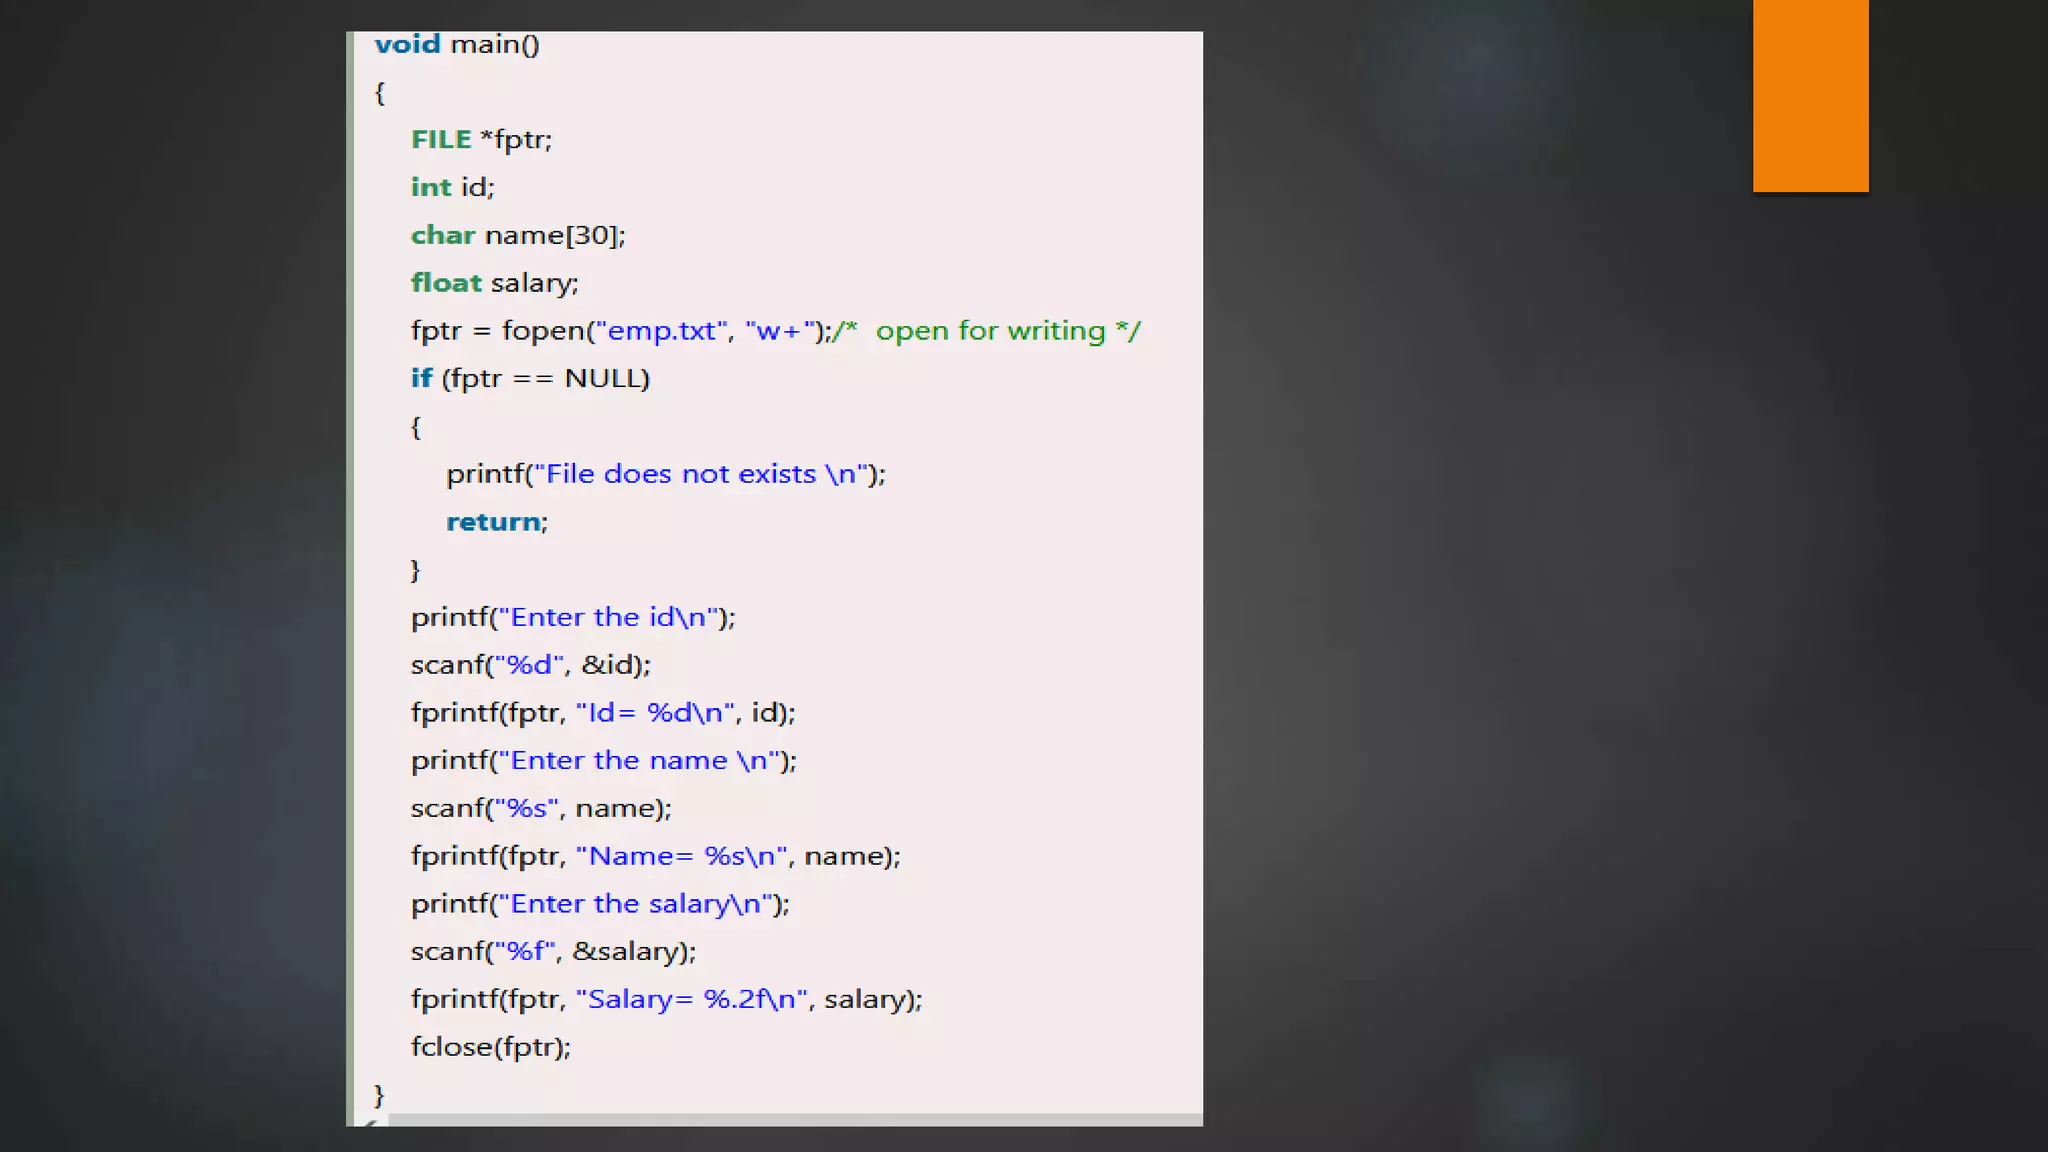Screen dimensions: 2048x1152
Task: Click the scroll-left arrow at code bottom
Action: [x=371, y=1122]
